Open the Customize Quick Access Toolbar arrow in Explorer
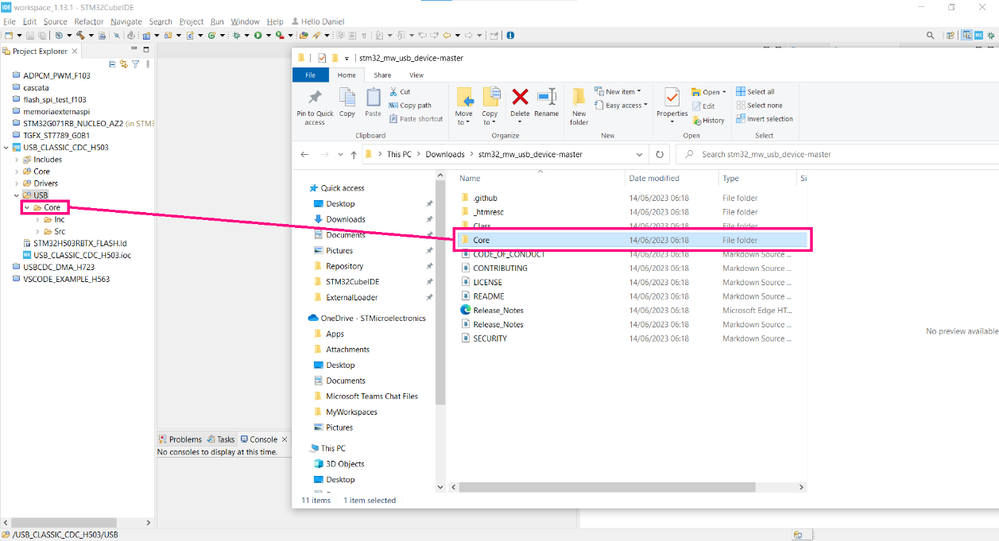 coord(347,59)
